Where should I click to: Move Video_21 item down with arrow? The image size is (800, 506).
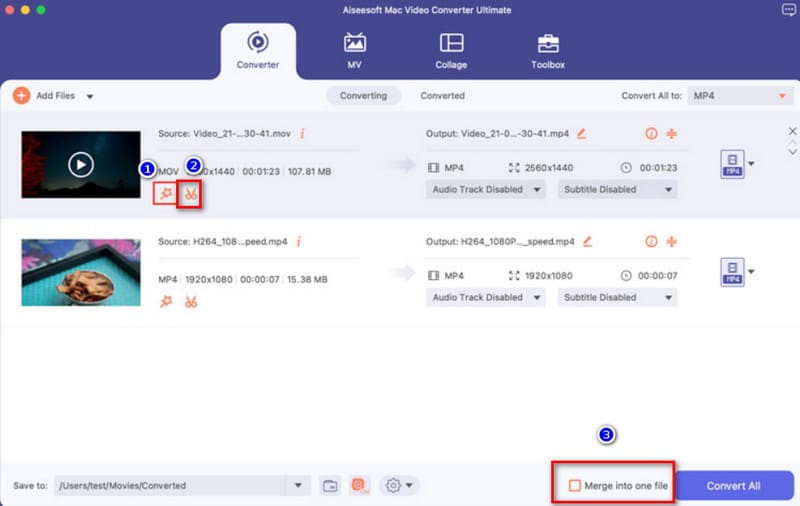(792, 151)
